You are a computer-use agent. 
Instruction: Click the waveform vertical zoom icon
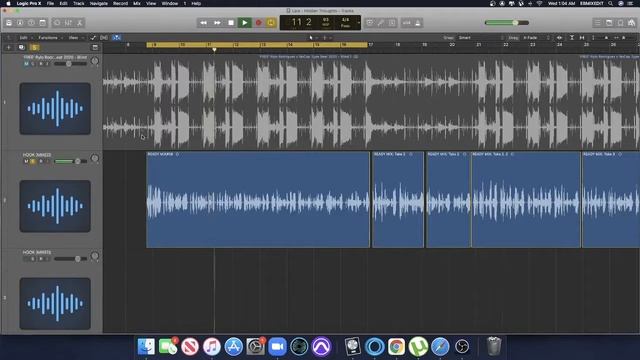pos(559,38)
